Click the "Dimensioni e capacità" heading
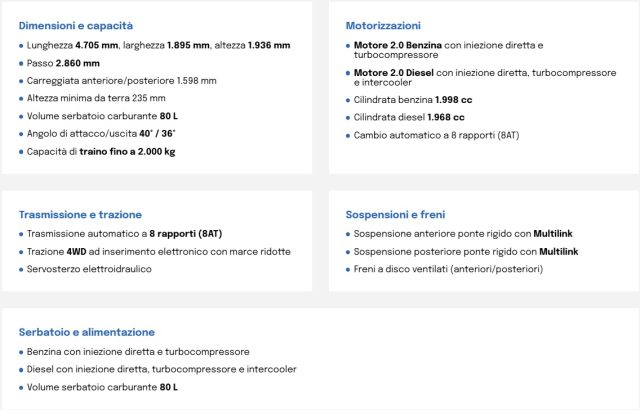The height and width of the screenshot is (410, 640). click(x=75, y=24)
